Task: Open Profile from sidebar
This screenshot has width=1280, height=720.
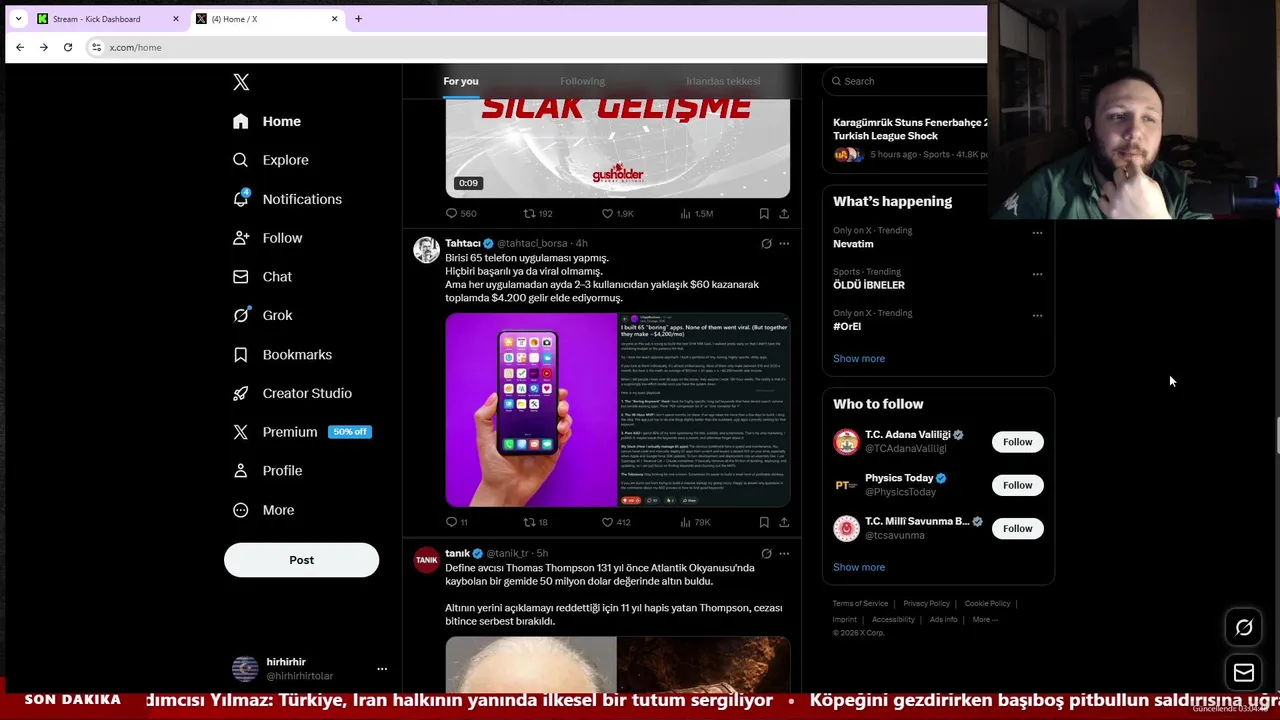Action: [267, 470]
